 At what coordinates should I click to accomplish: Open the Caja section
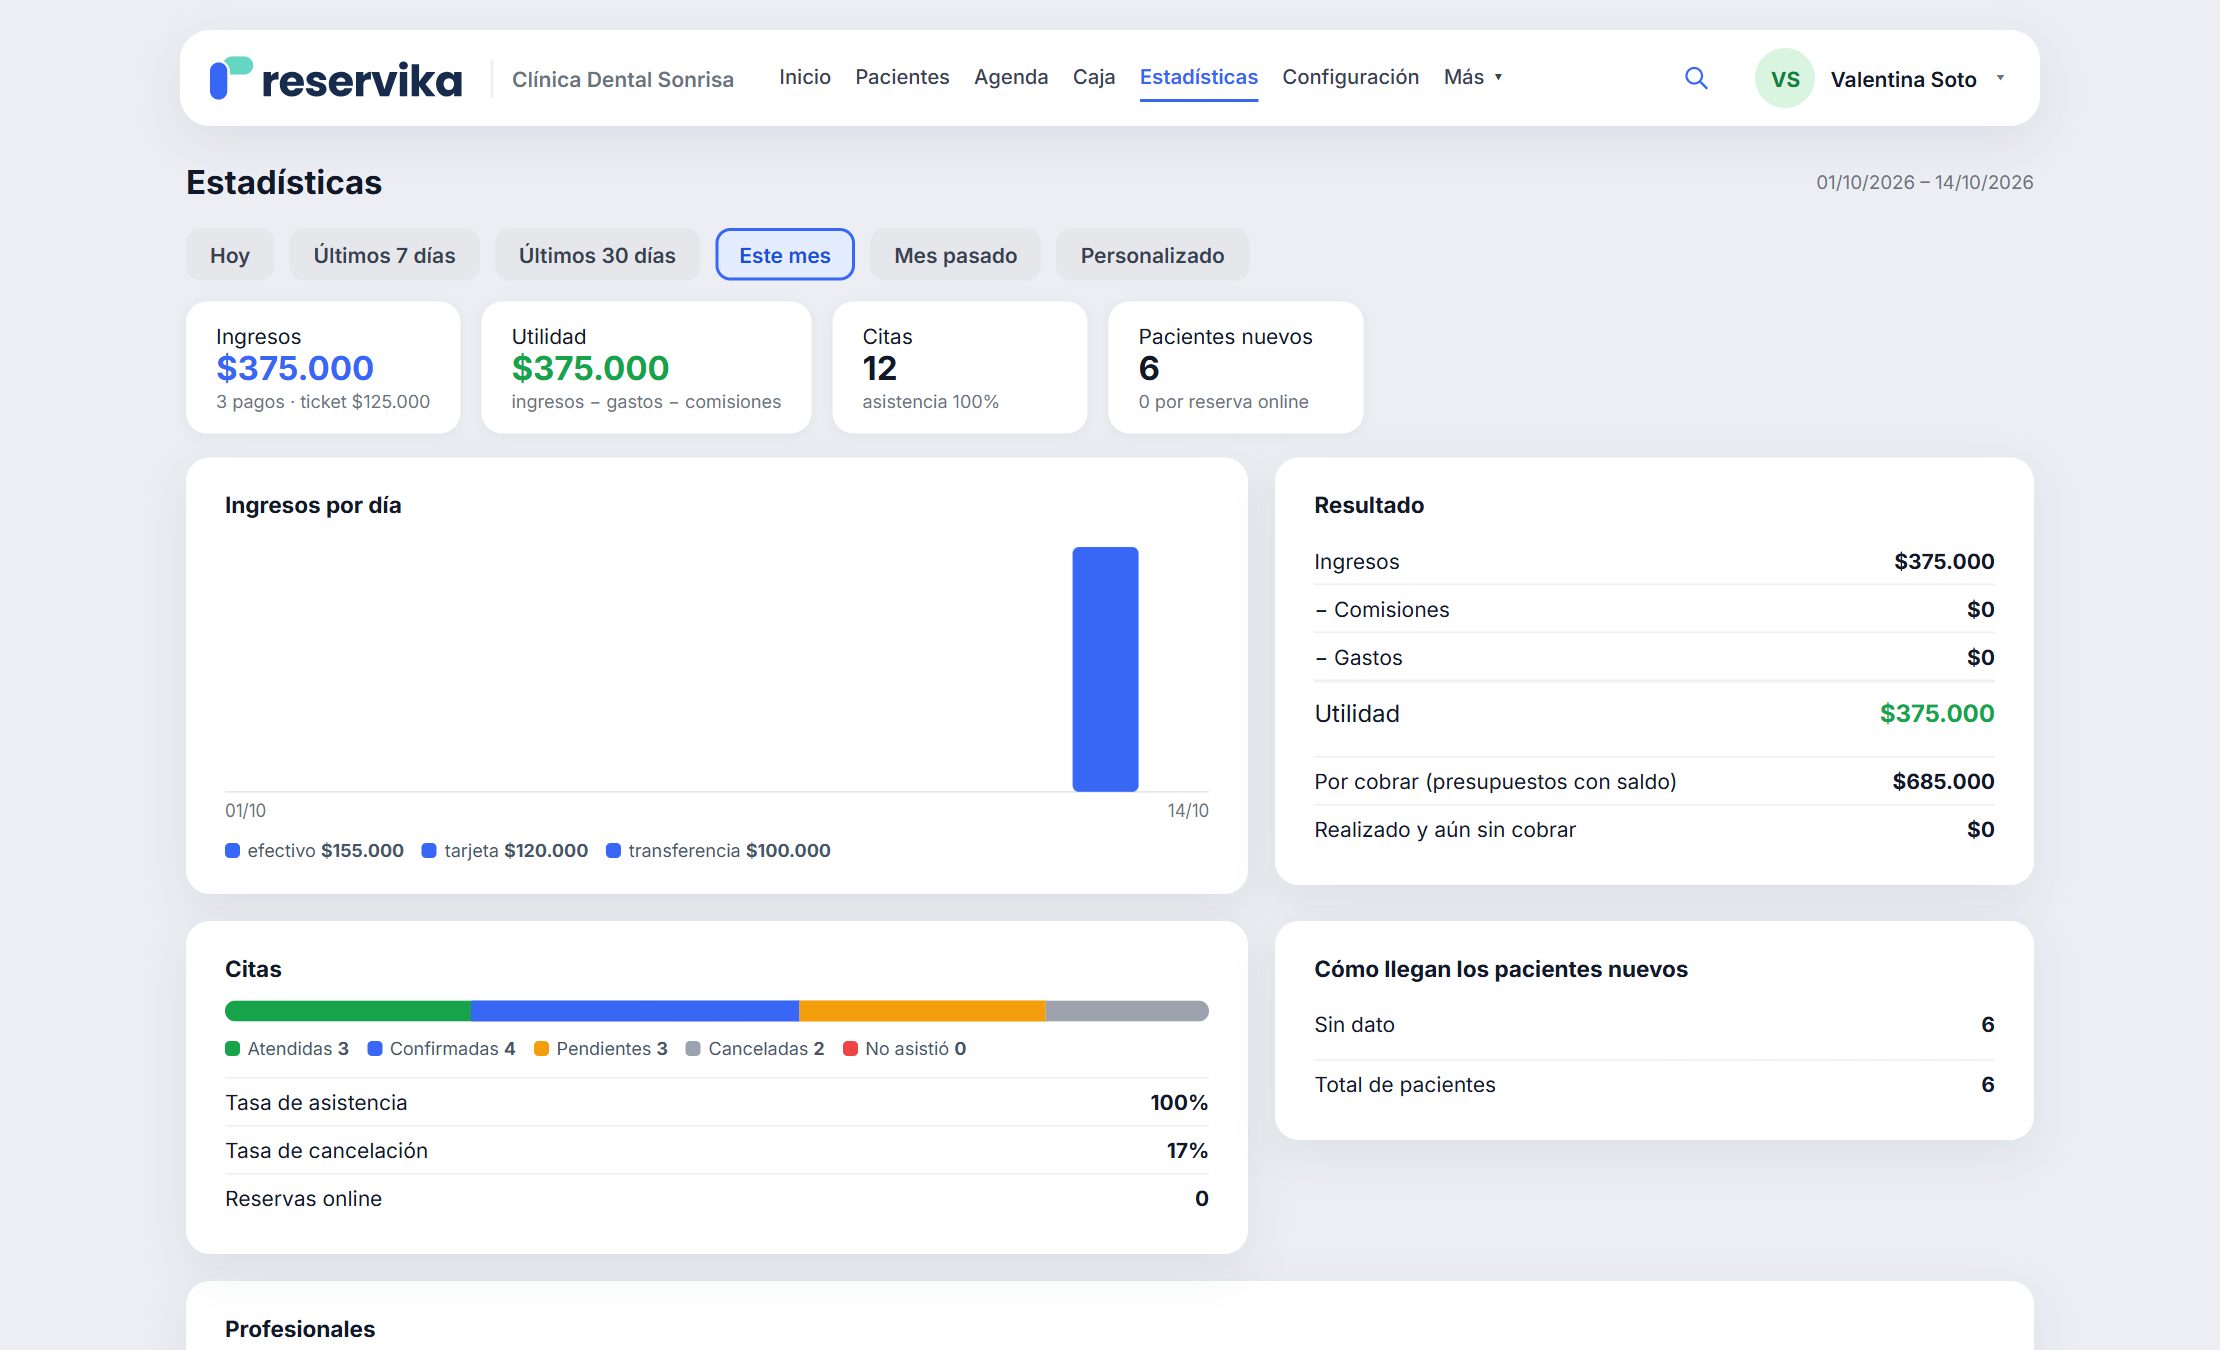[1094, 77]
